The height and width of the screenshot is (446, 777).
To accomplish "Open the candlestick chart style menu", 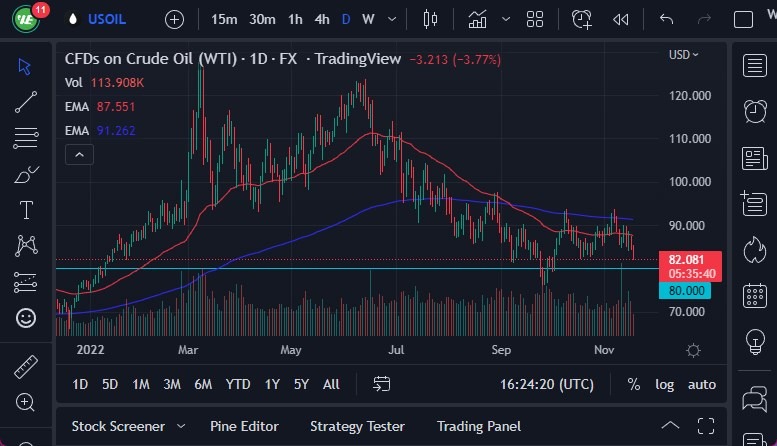I will click(431, 19).
